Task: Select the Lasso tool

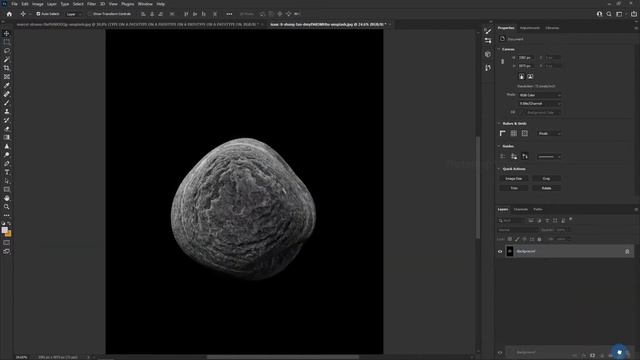Action: point(7,51)
